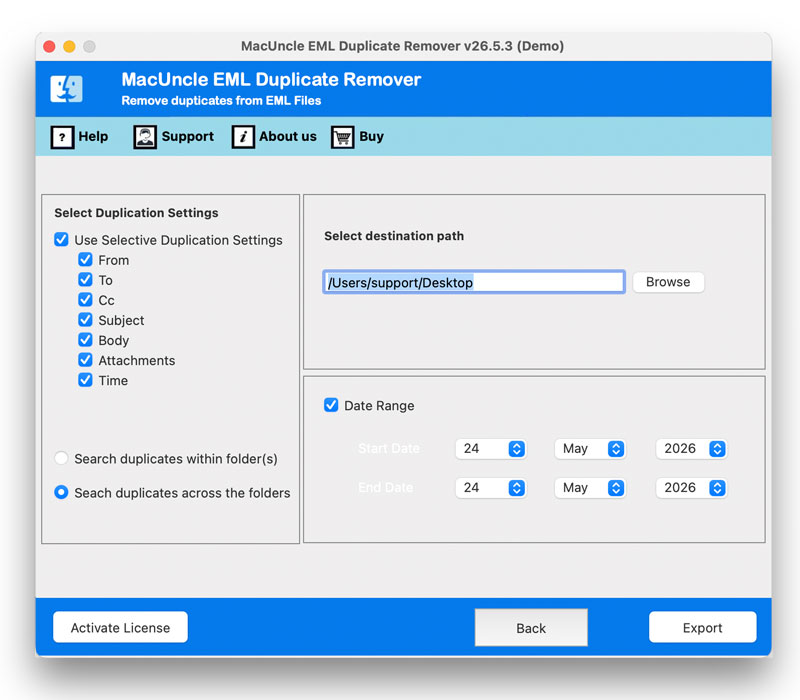Click the Start Date label
The height and width of the screenshot is (700, 800).
coord(389,448)
